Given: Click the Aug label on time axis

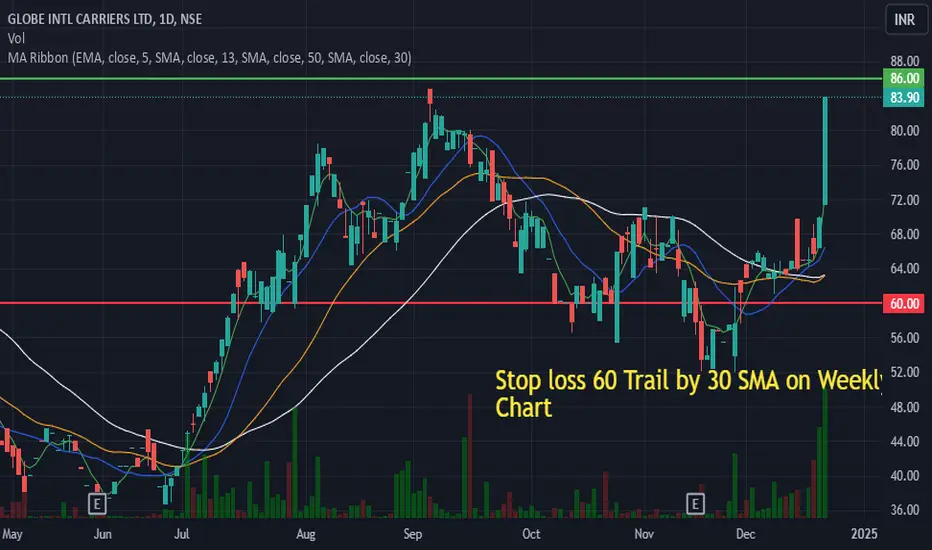Looking at the screenshot, I should [306, 534].
